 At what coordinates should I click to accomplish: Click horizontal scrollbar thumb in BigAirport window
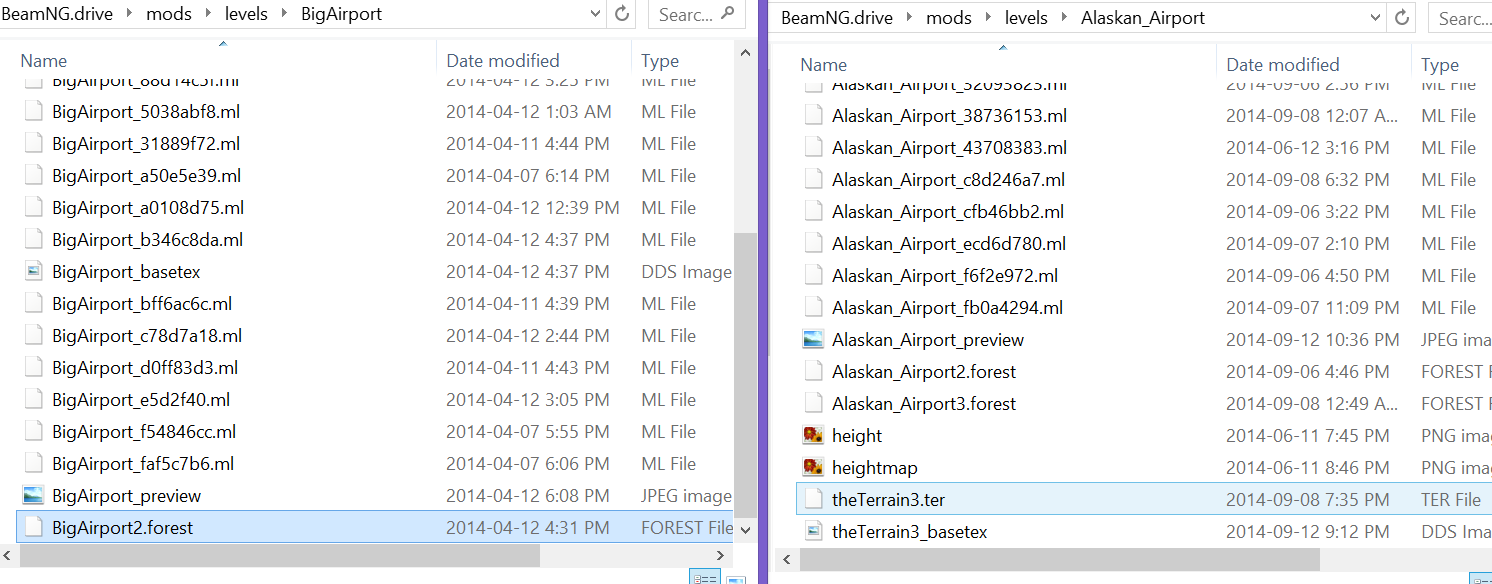279,555
